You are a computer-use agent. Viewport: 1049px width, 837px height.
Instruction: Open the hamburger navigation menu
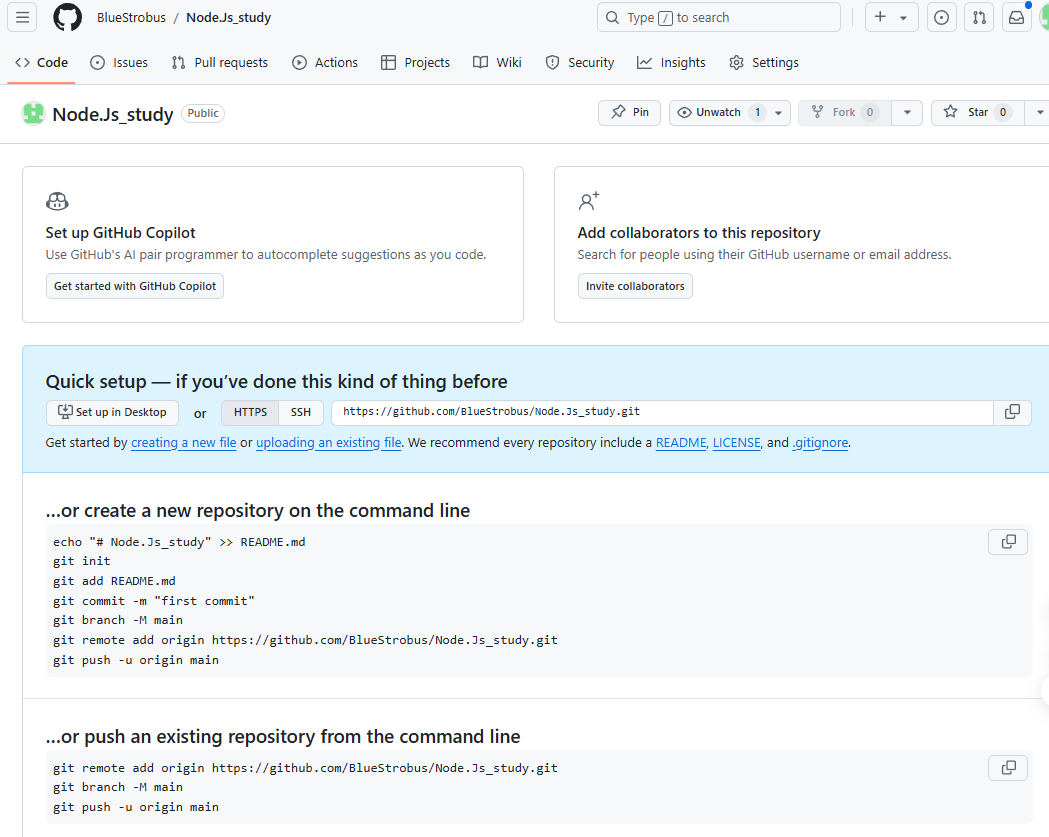(22, 17)
